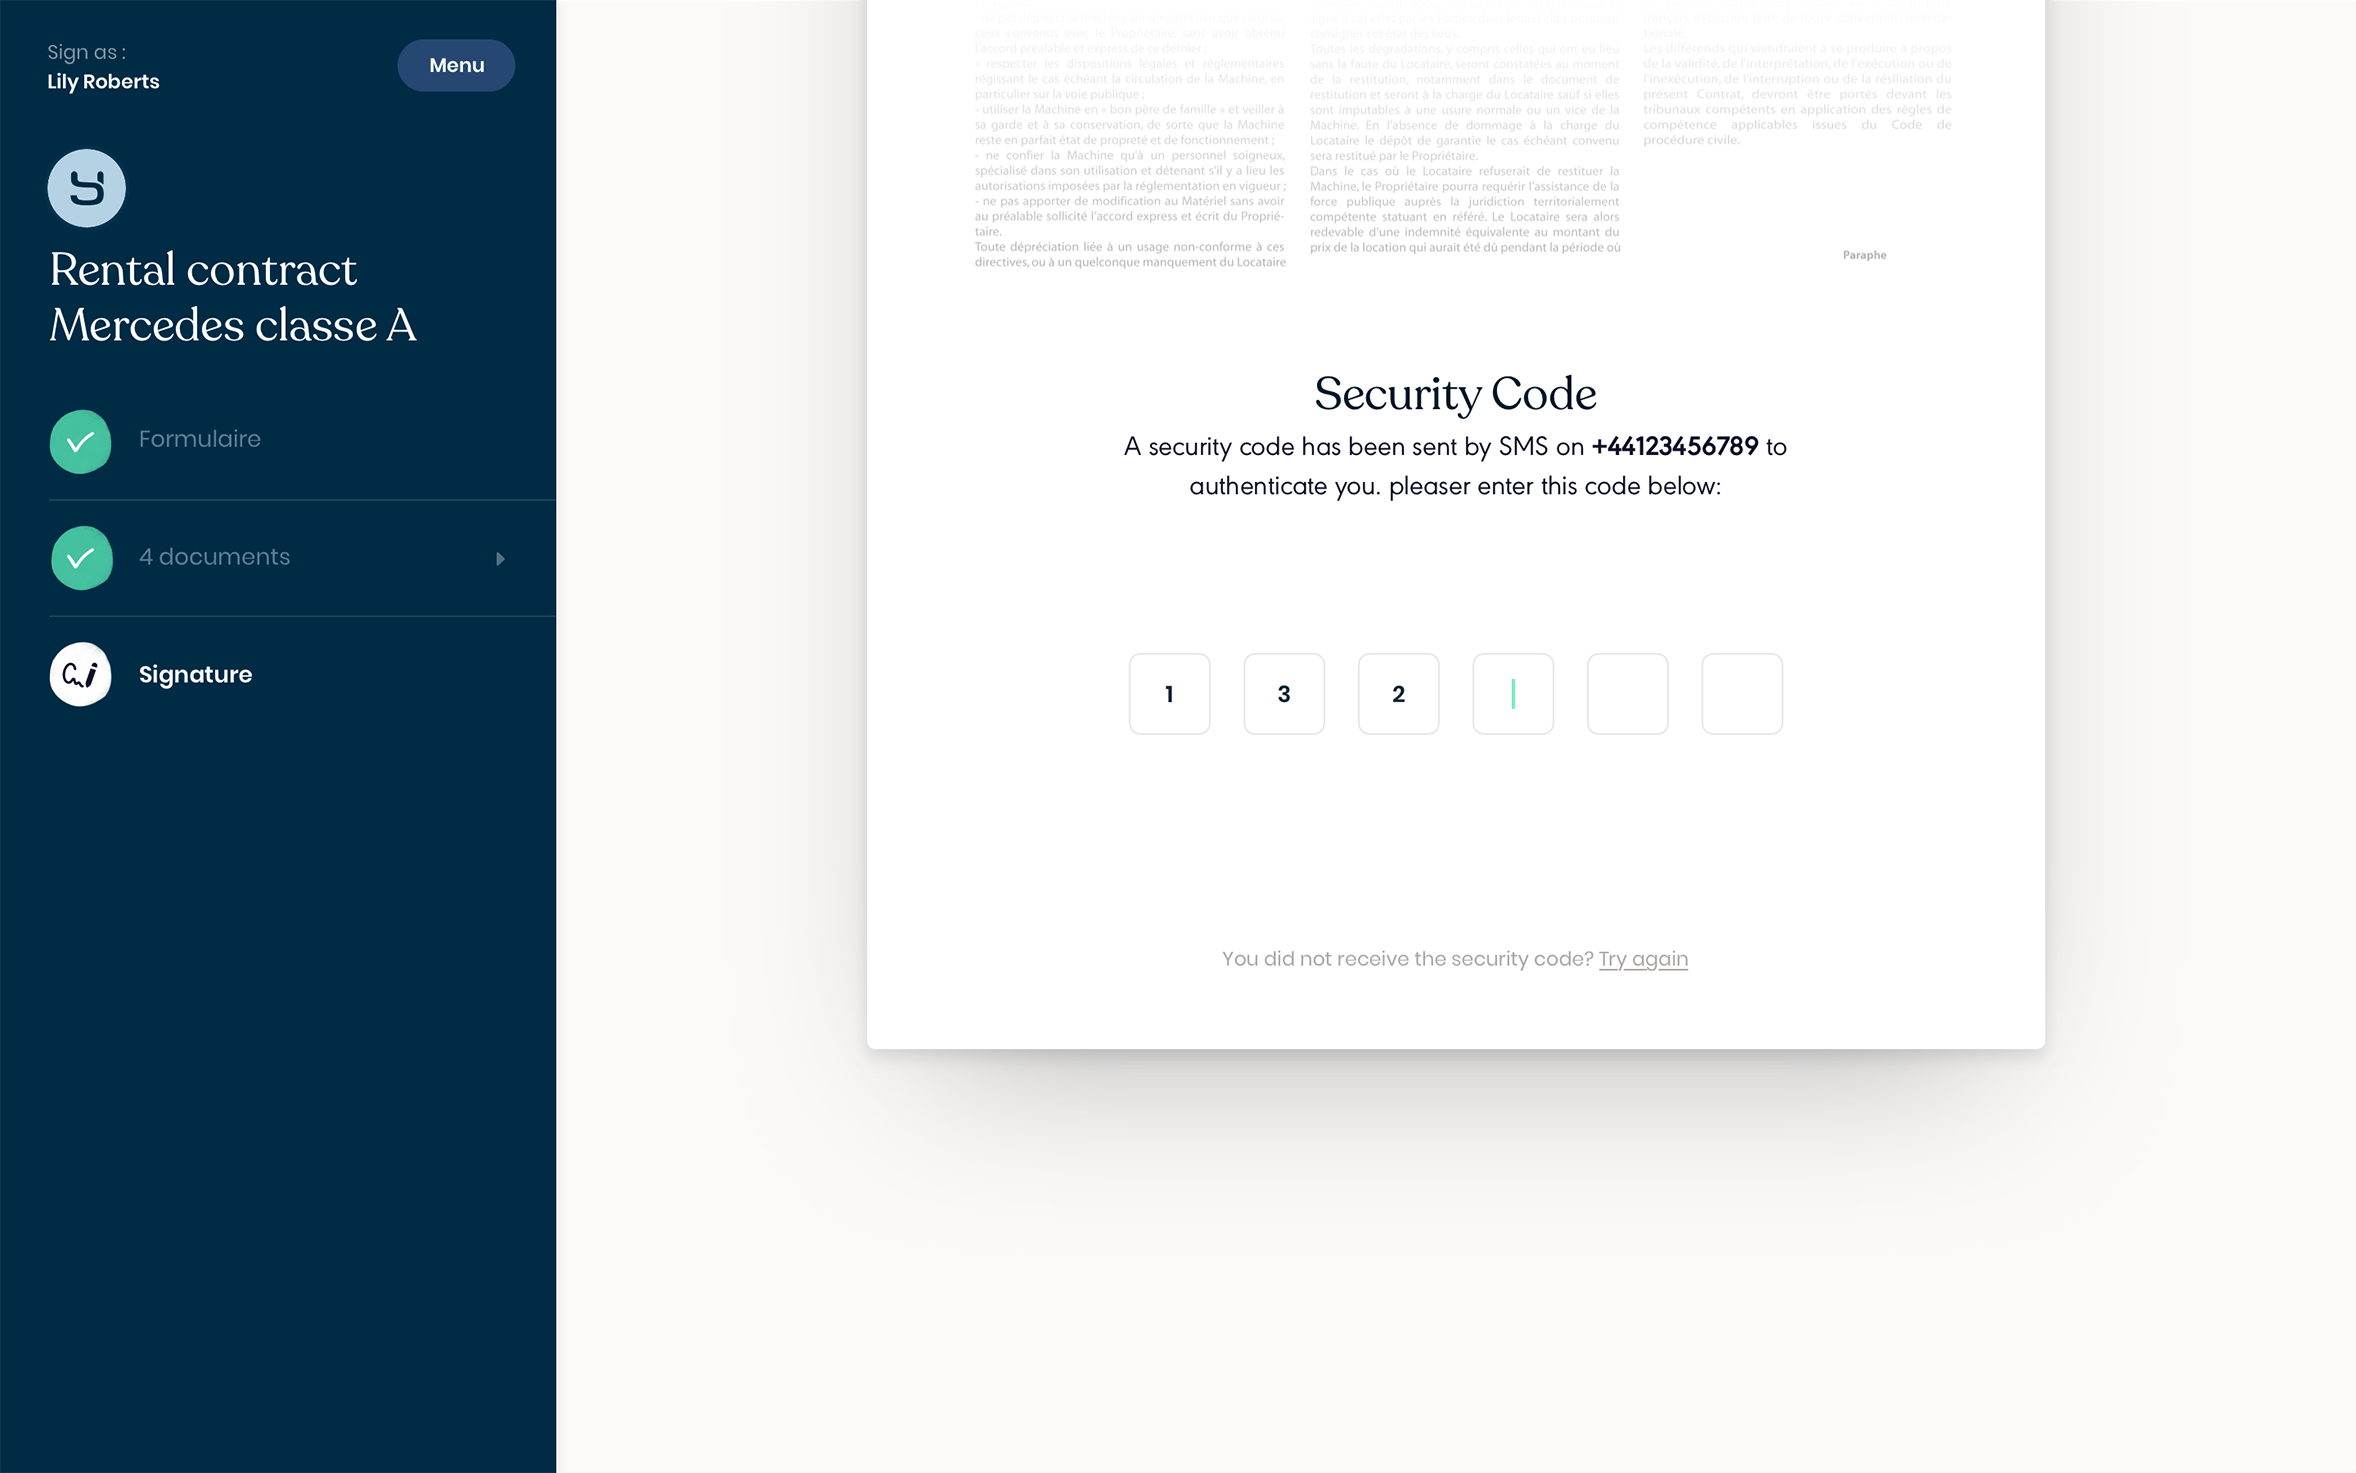
Task: Click Lily Roberts username label
Action: pos(103,80)
